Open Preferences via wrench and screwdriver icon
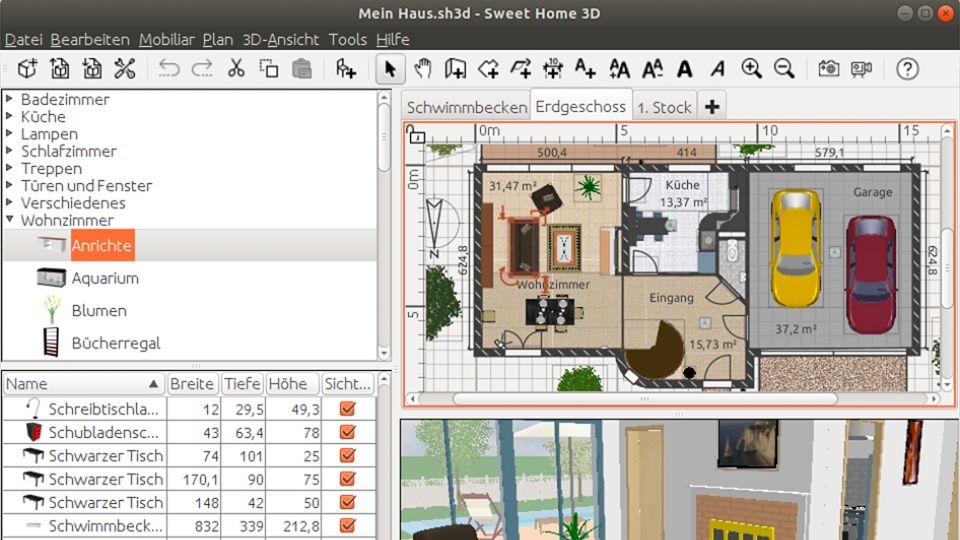The image size is (960, 540). (125, 69)
